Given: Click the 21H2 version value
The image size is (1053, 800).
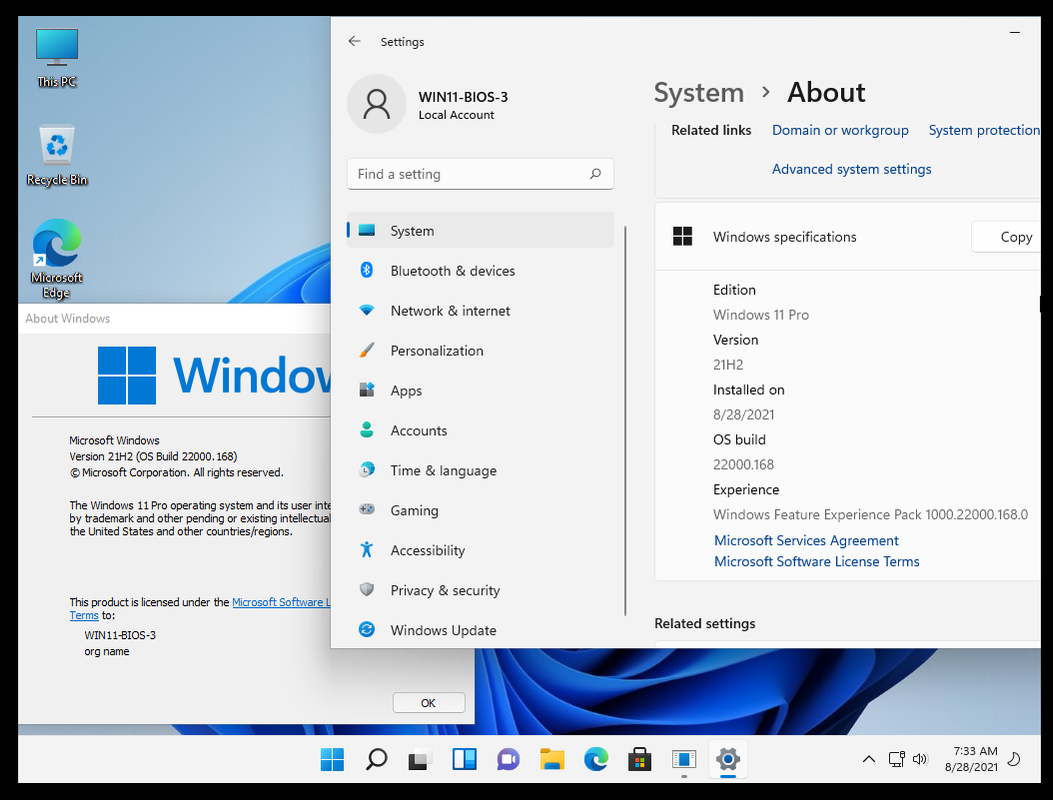Looking at the screenshot, I should pyautogui.click(x=728, y=365).
